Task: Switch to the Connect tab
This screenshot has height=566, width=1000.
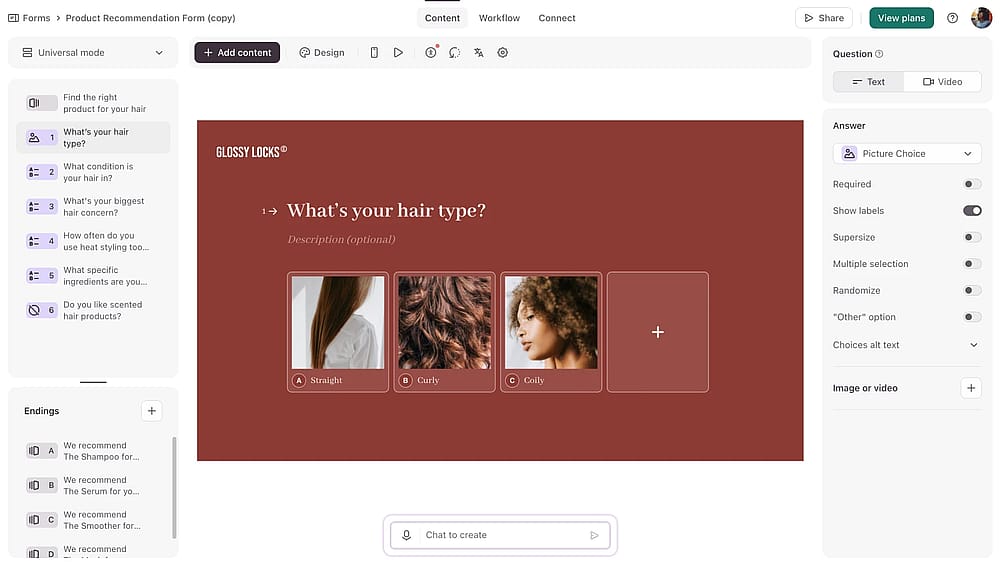Action: (x=557, y=18)
